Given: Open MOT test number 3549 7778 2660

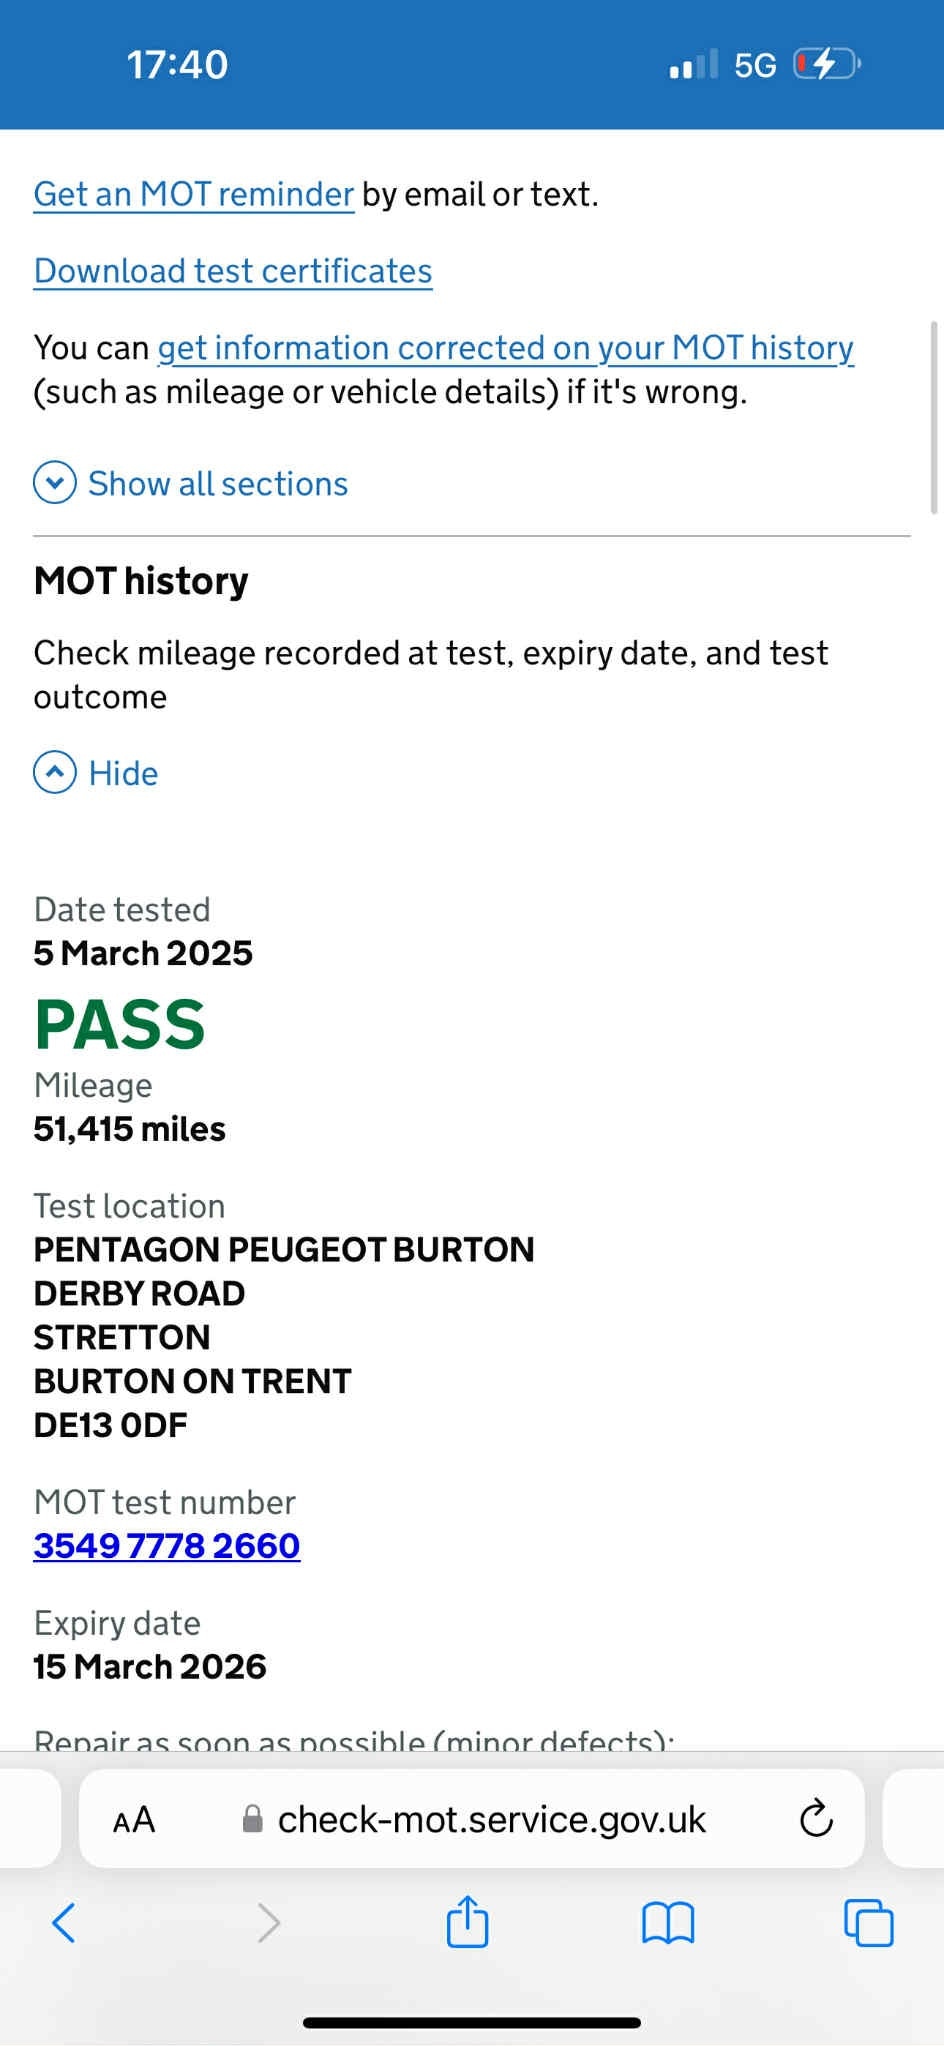Looking at the screenshot, I should [167, 1546].
